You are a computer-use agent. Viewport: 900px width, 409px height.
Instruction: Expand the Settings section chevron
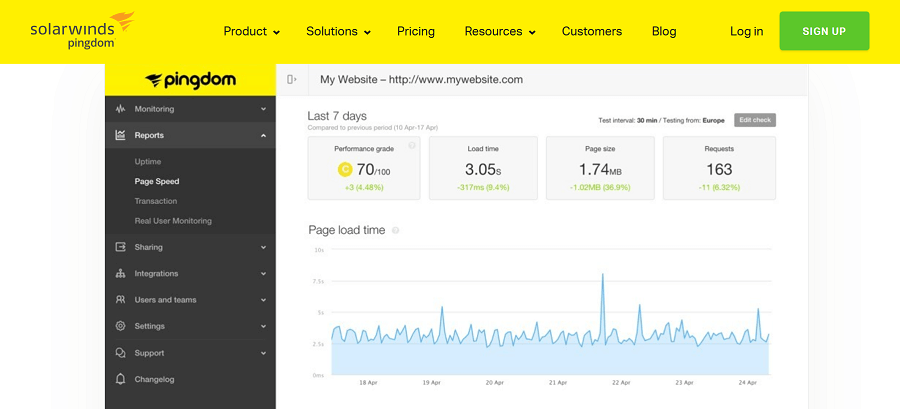click(x=263, y=326)
